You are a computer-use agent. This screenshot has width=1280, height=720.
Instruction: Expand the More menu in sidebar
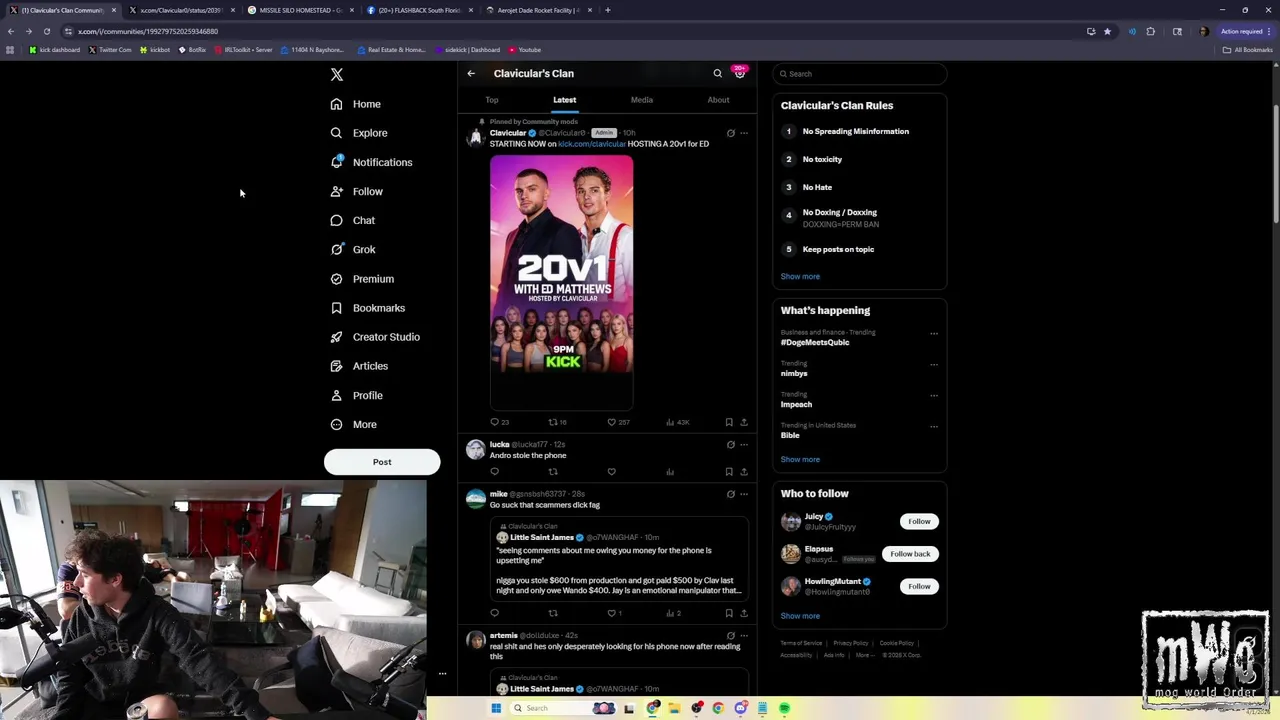pyautogui.click(x=354, y=424)
